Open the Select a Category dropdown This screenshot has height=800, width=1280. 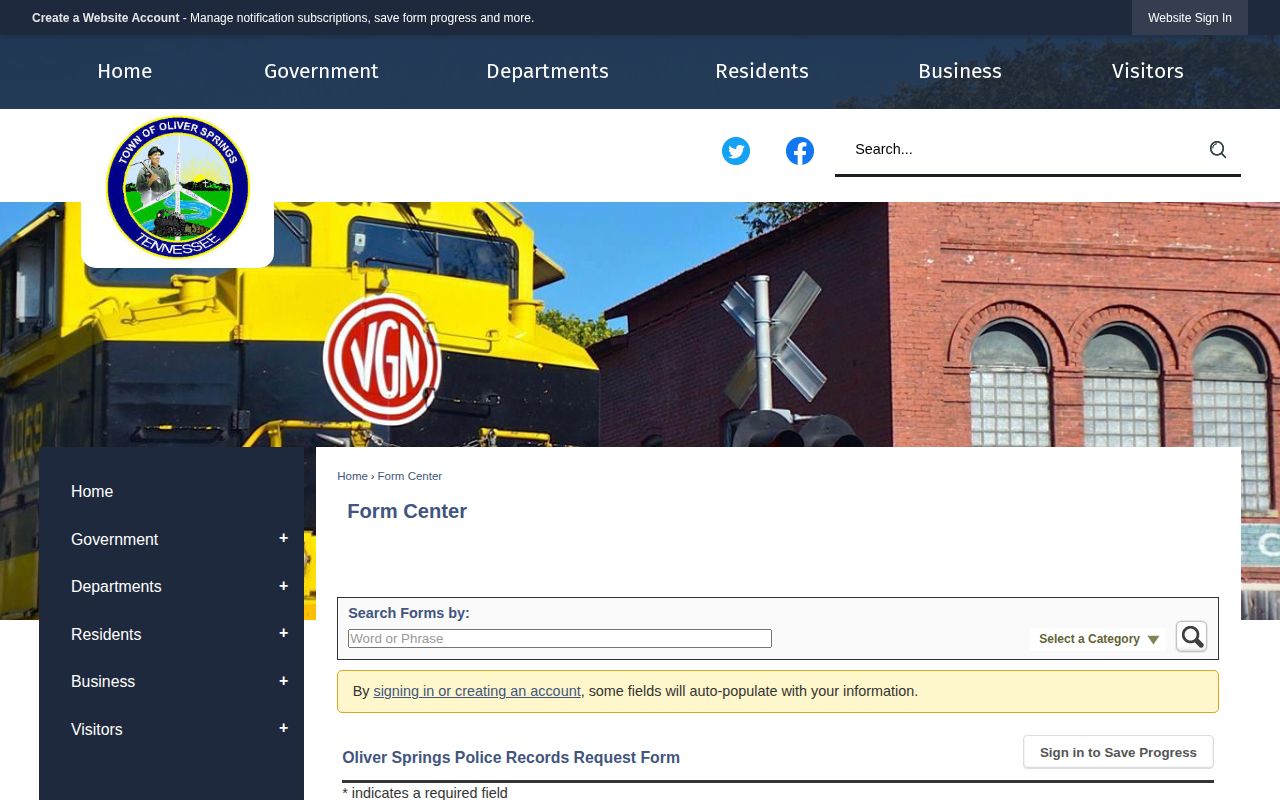1098,639
